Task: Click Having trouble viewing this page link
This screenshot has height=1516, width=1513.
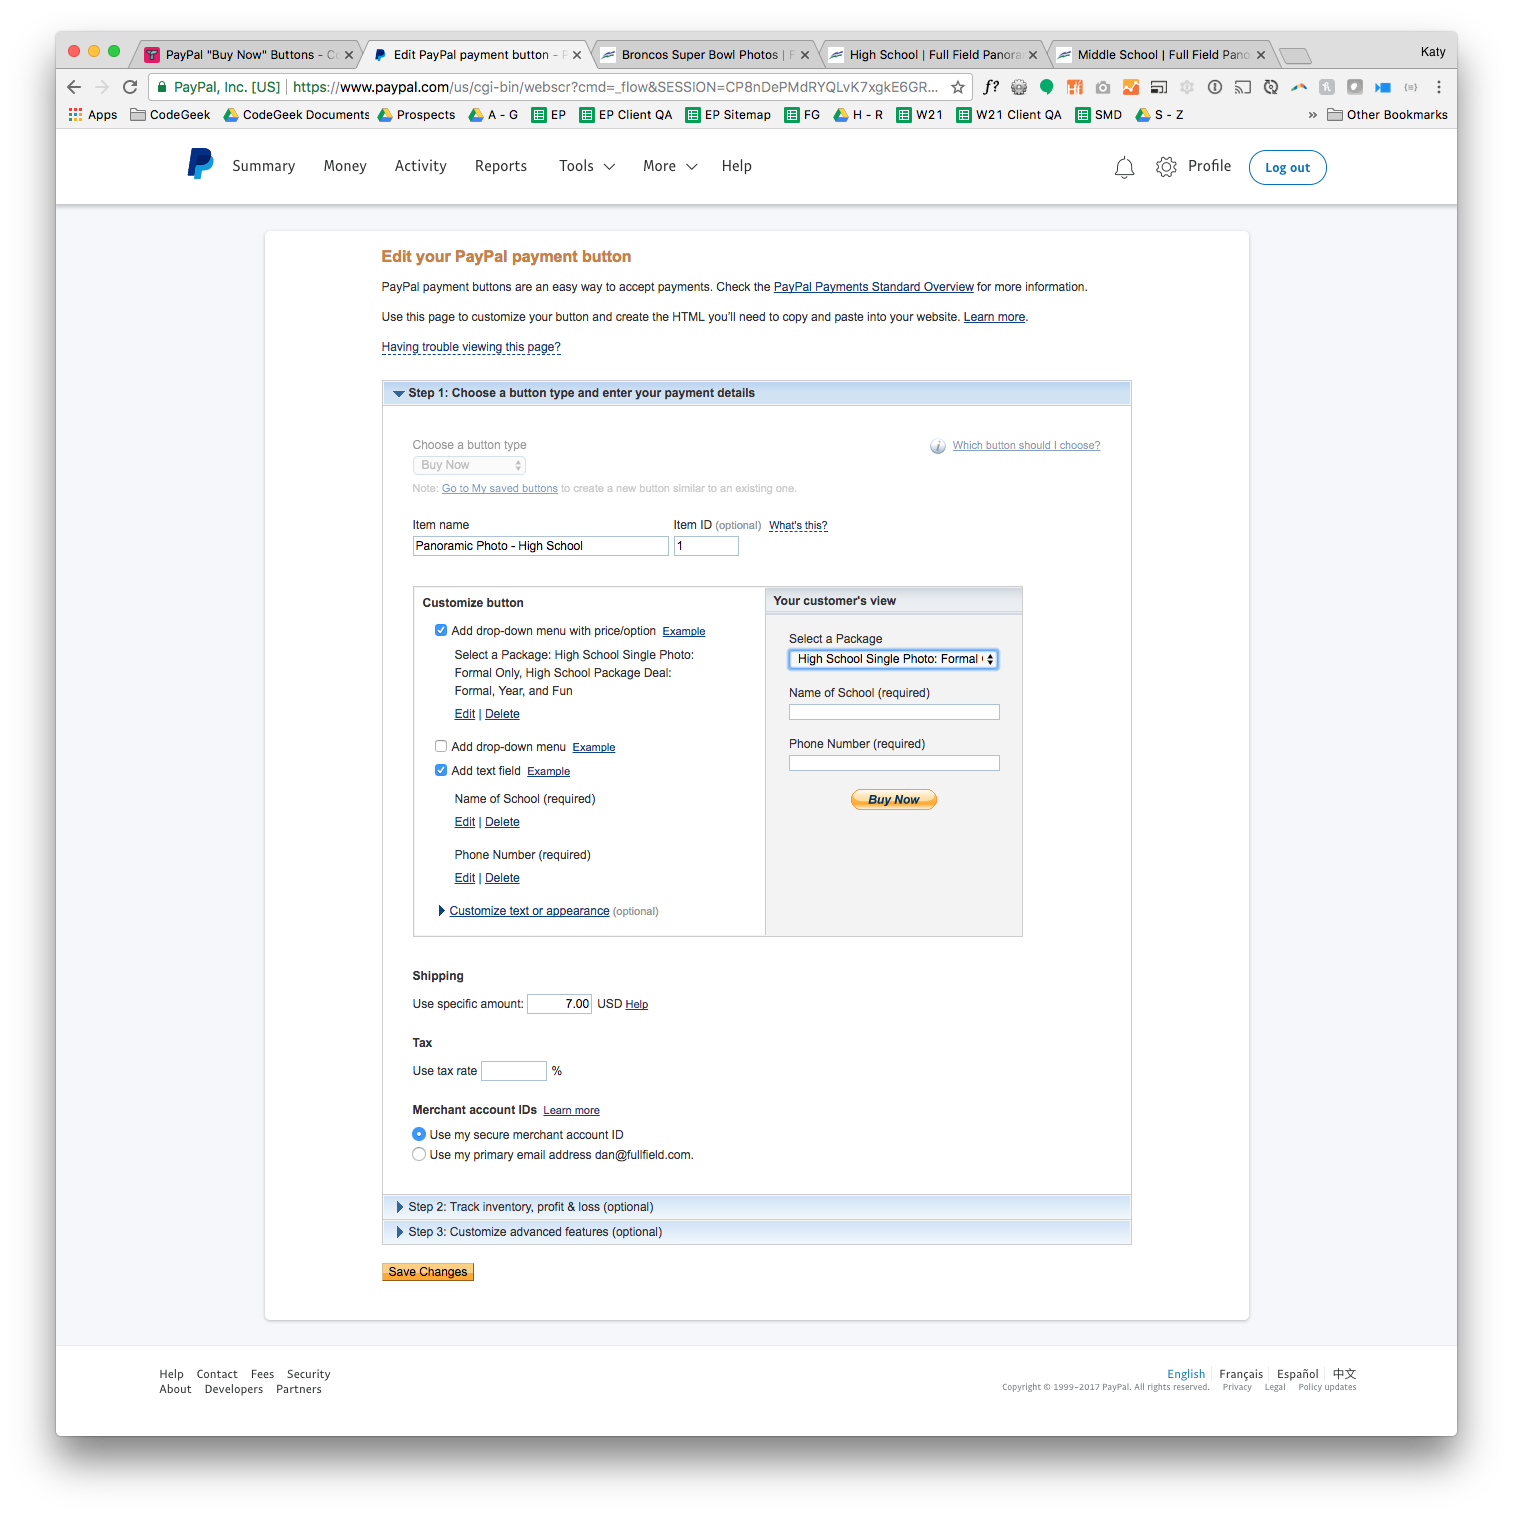Action: coord(471,347)
